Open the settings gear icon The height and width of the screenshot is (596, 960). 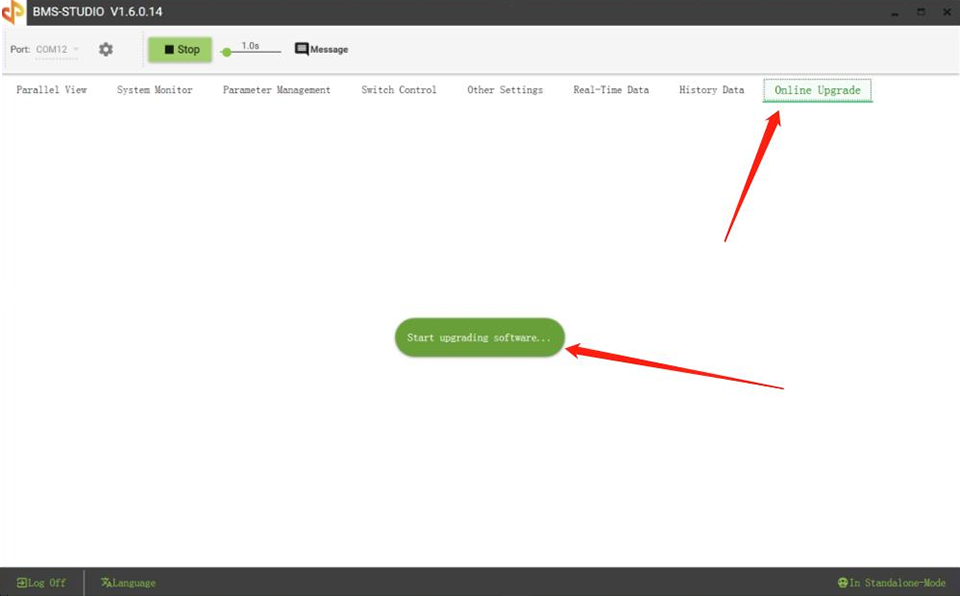pyautogui.click(x=105, y=48)
